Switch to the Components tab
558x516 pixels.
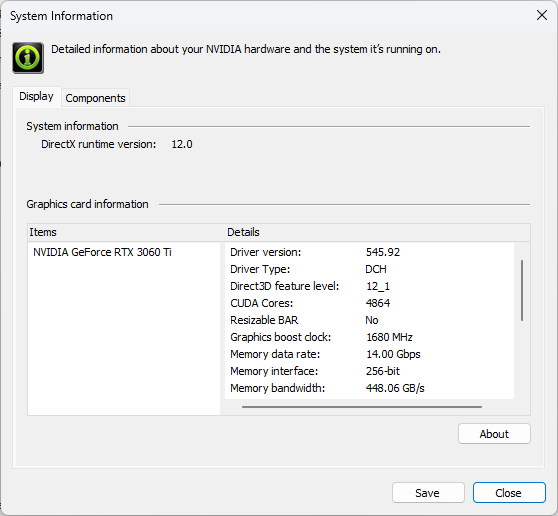95,98
